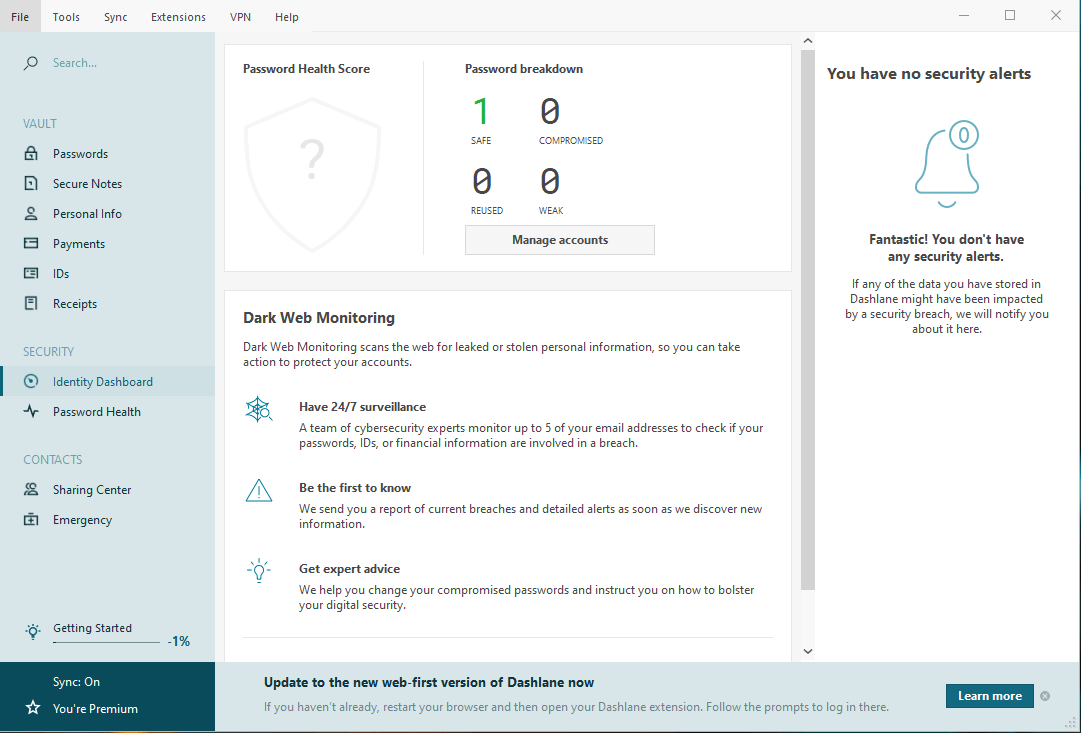1081x733 pixels.
Task: Select IDs in the sidebar
Action: click(x=108, y=274)
